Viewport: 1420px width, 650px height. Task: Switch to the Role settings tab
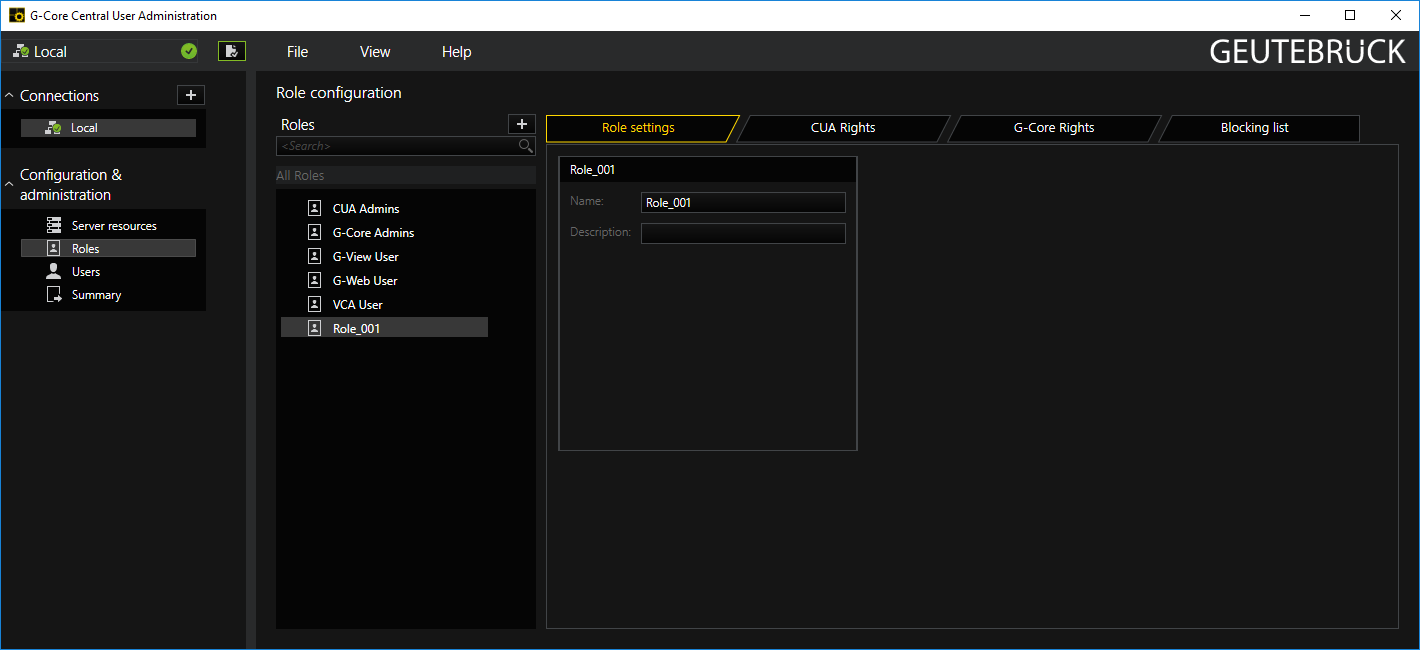click(x=639, y=128)
